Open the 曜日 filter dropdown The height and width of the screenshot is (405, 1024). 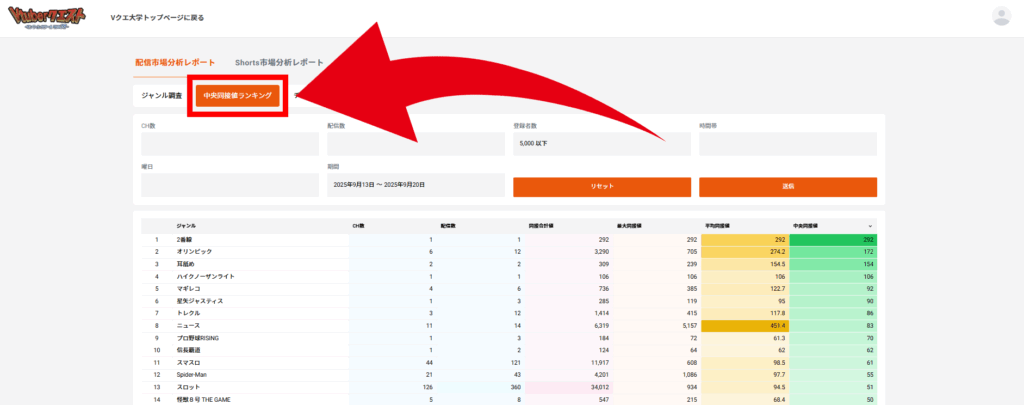[230, 185]
